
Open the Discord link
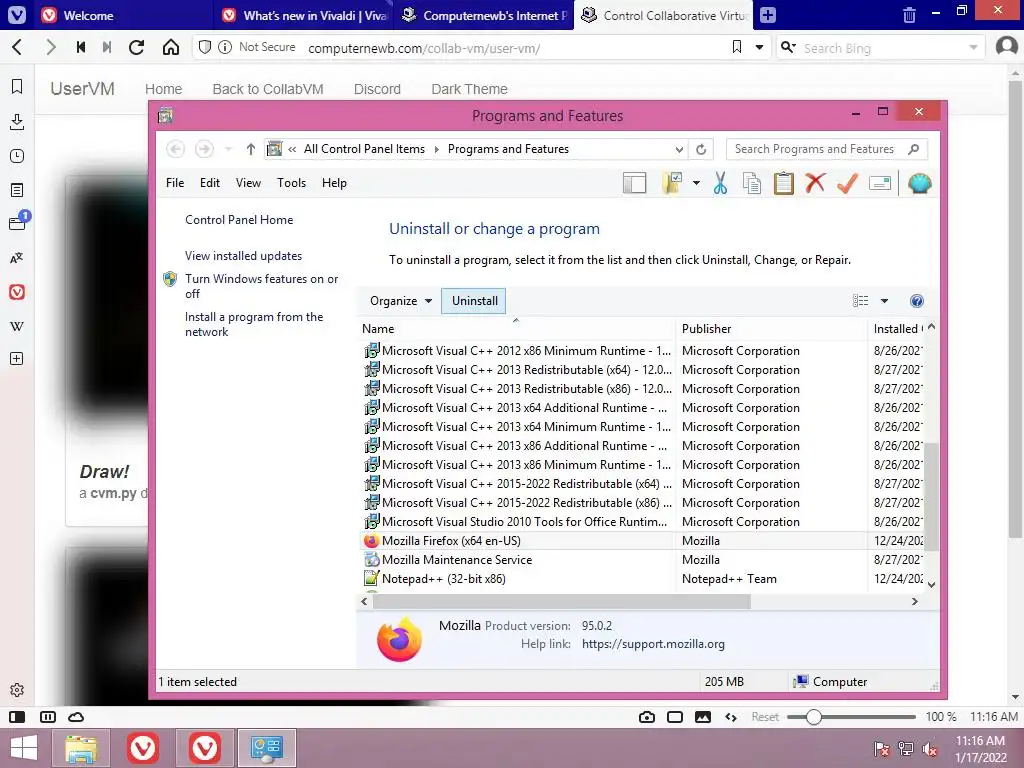click(x=377, y=89)
